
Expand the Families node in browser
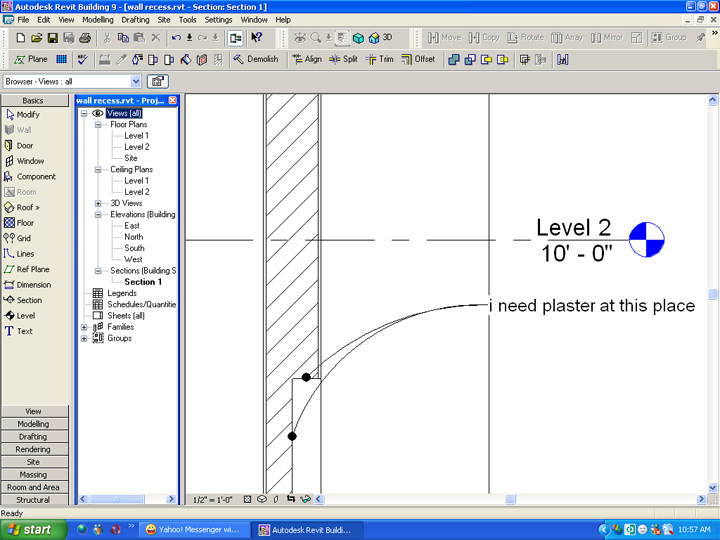pos(85,327)
